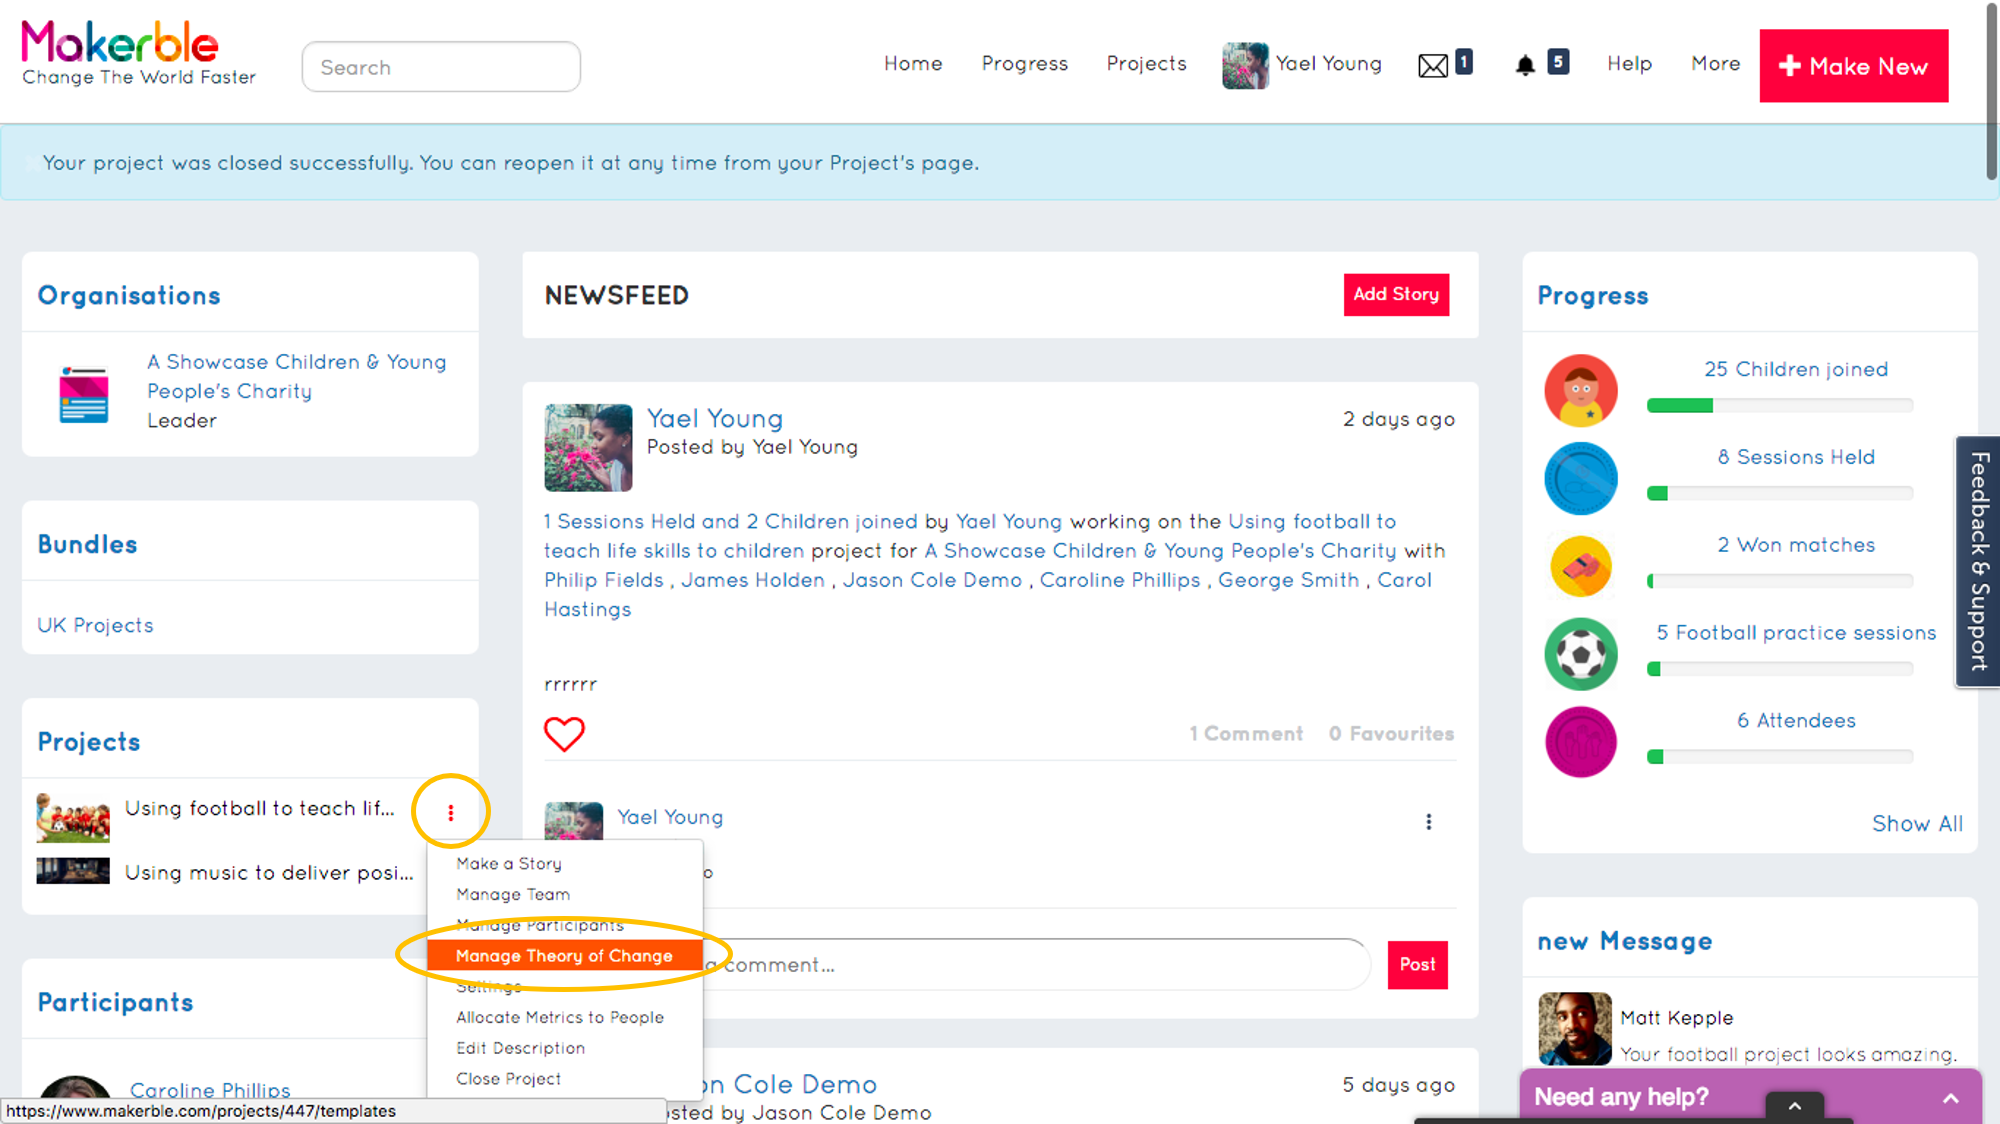The width and height of the screenshot is (2000, 1124).
Task: Click the Post comment button
Action: click(1417, 964)
